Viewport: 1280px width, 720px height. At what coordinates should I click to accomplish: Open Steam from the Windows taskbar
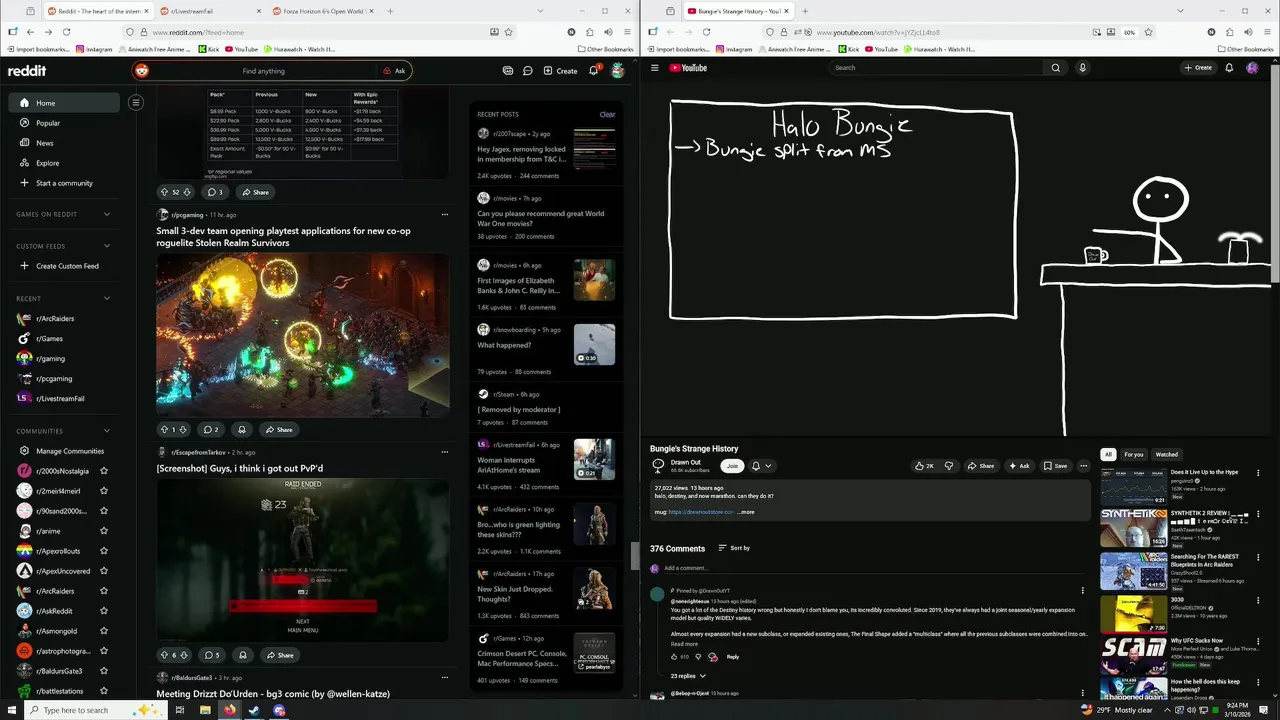(x=254, y=710)
